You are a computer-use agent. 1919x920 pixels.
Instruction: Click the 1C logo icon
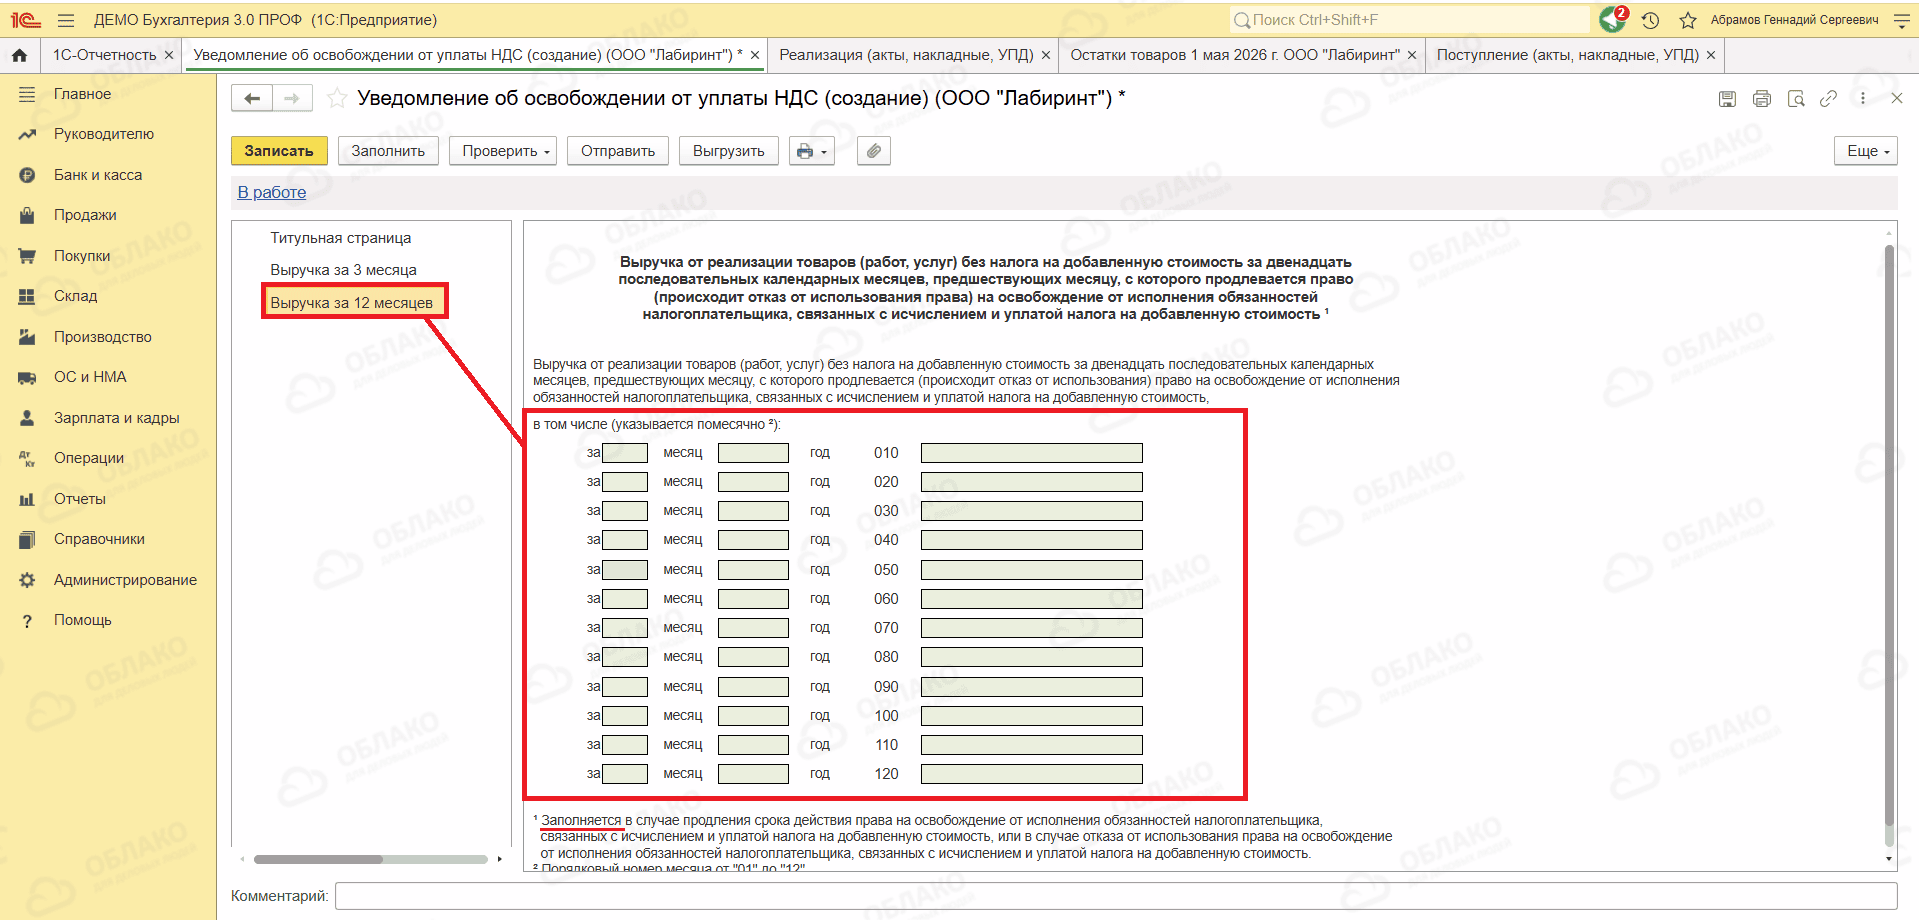click(26, 20)
